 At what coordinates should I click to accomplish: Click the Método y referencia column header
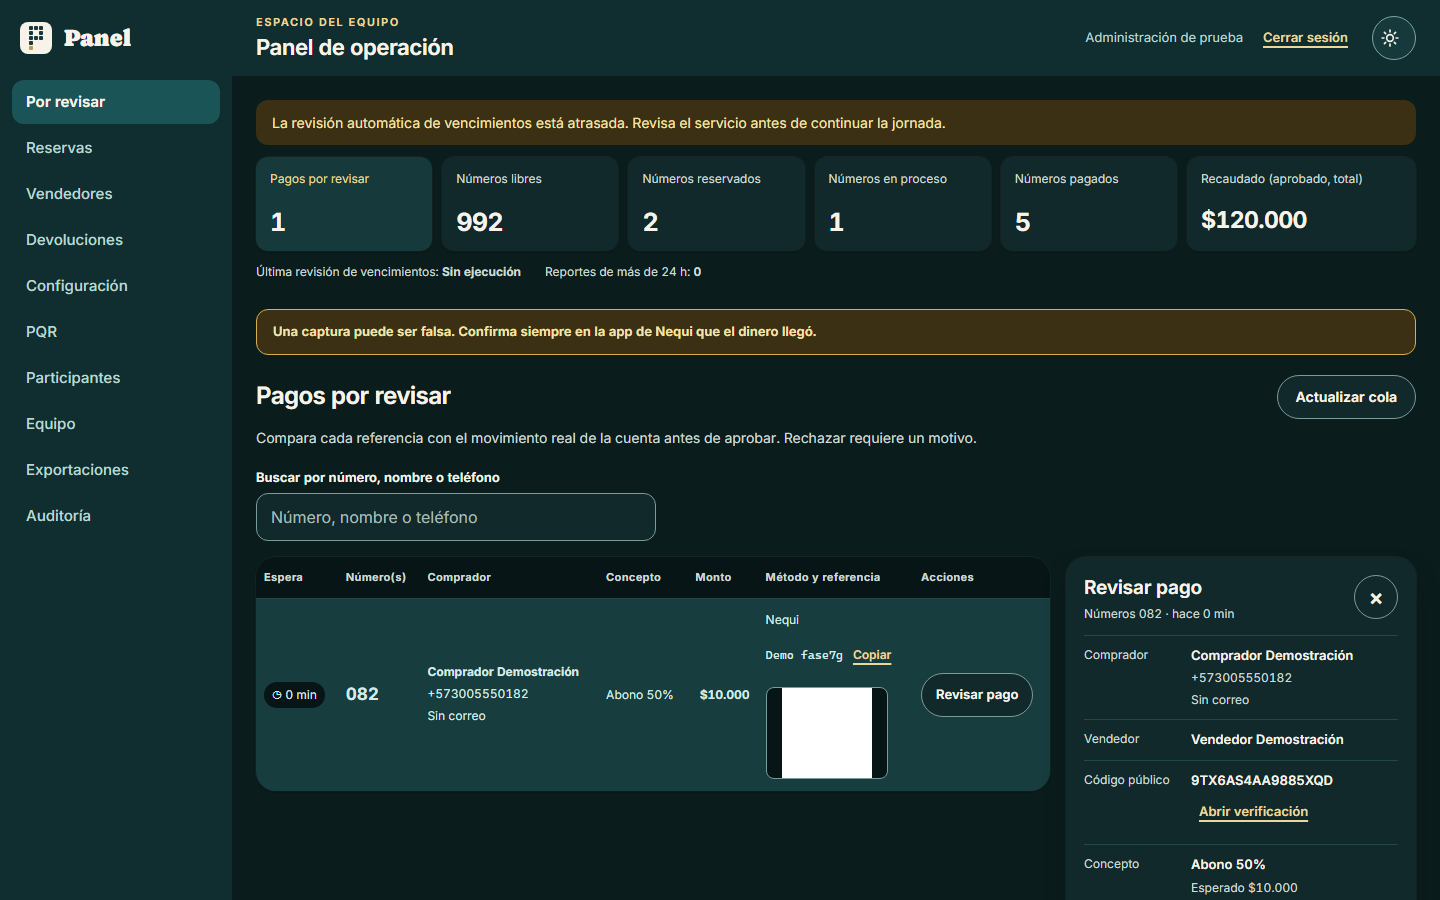pos(823,577)
